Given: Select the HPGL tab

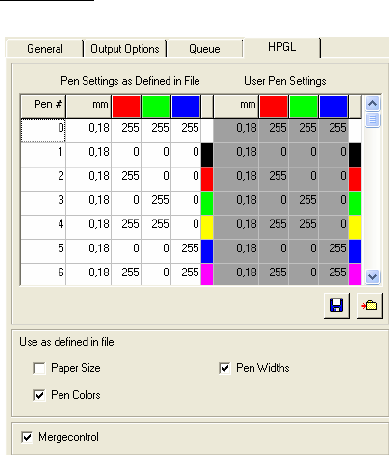Looking at the screenshot, I should tap(282, 47).
